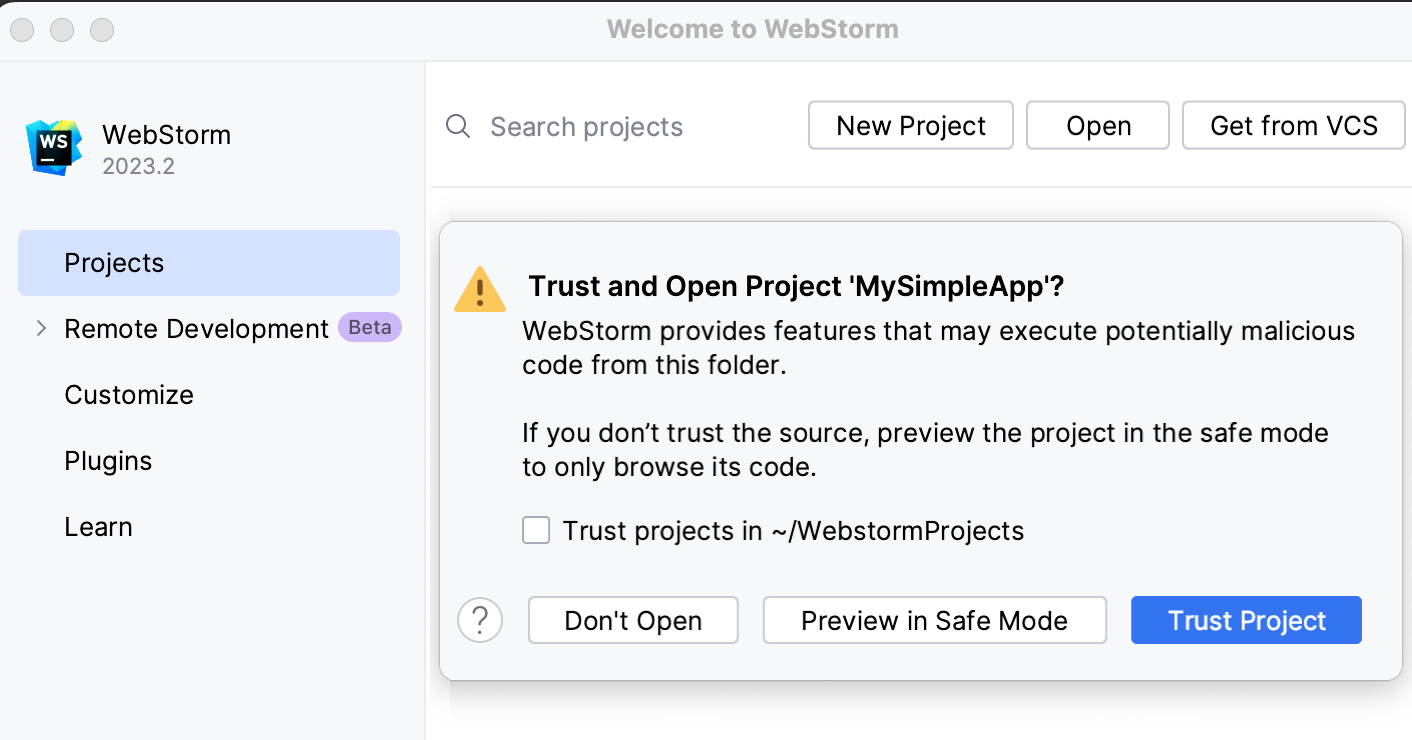This screenshot has height=740, width=1412.
Task: Open the Learn section
Action: coord(98,526)
